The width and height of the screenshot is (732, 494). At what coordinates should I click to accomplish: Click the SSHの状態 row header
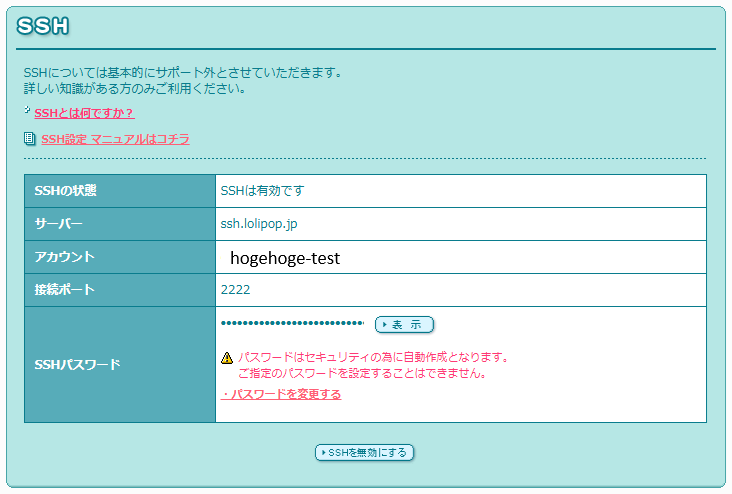tap(65, 191)
